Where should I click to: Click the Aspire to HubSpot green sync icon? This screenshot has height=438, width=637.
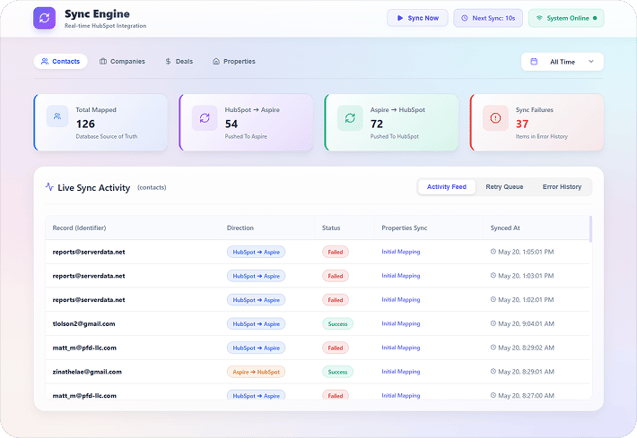coord(350,118)
